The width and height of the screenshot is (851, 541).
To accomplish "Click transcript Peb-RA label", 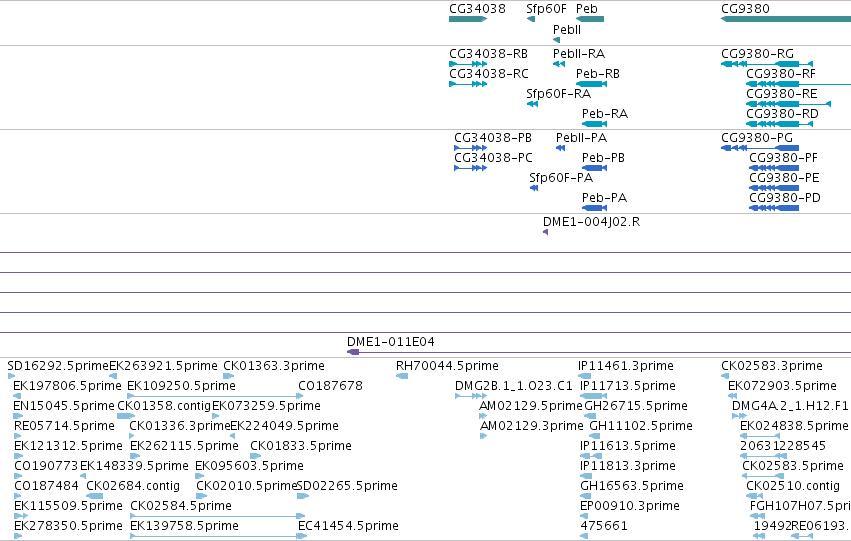I will pyautogui.click(x=605, y=114).
